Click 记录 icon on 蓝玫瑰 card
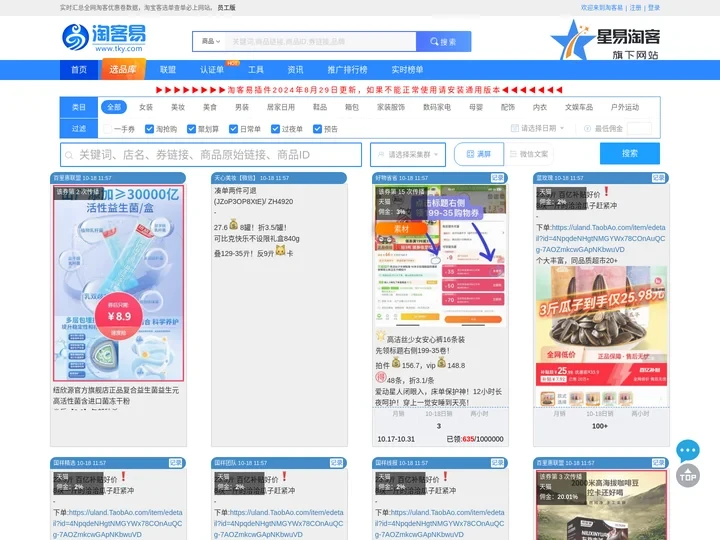 658,178
